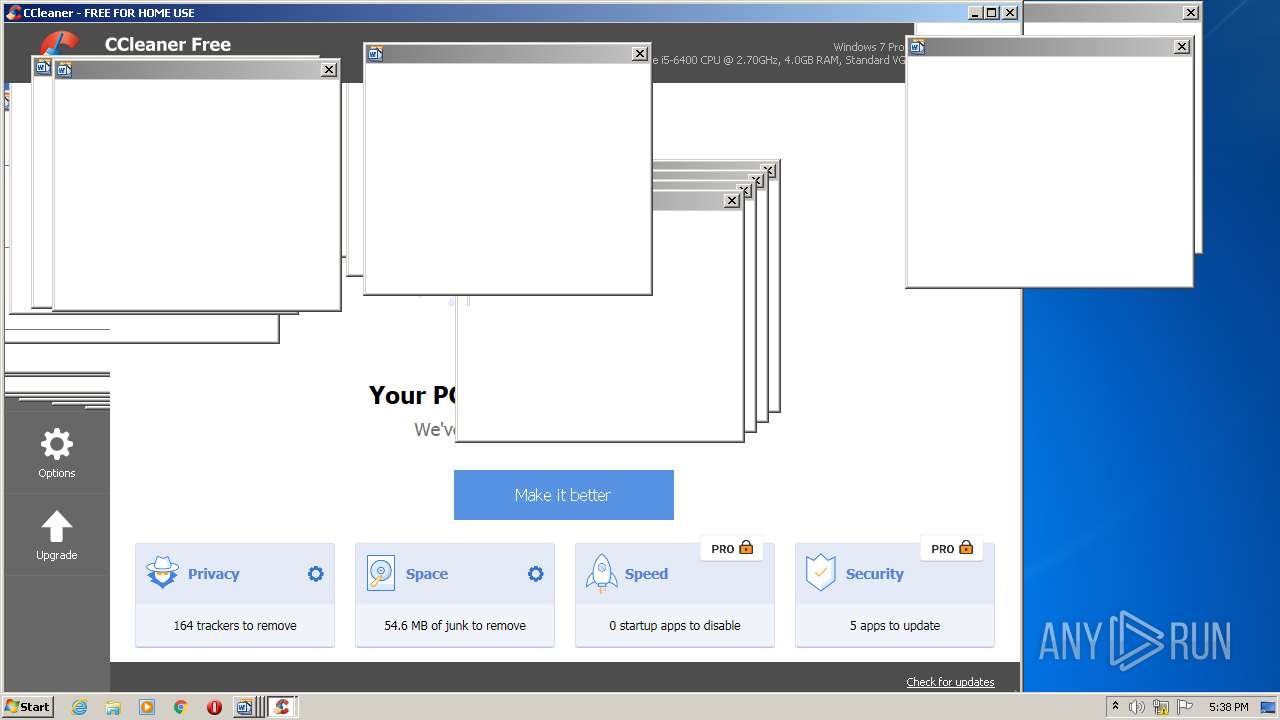Image resolution: width=1280 pixels, height=720 pixels.
Task: Click the Security shield icon
Action: click(820, 573)
